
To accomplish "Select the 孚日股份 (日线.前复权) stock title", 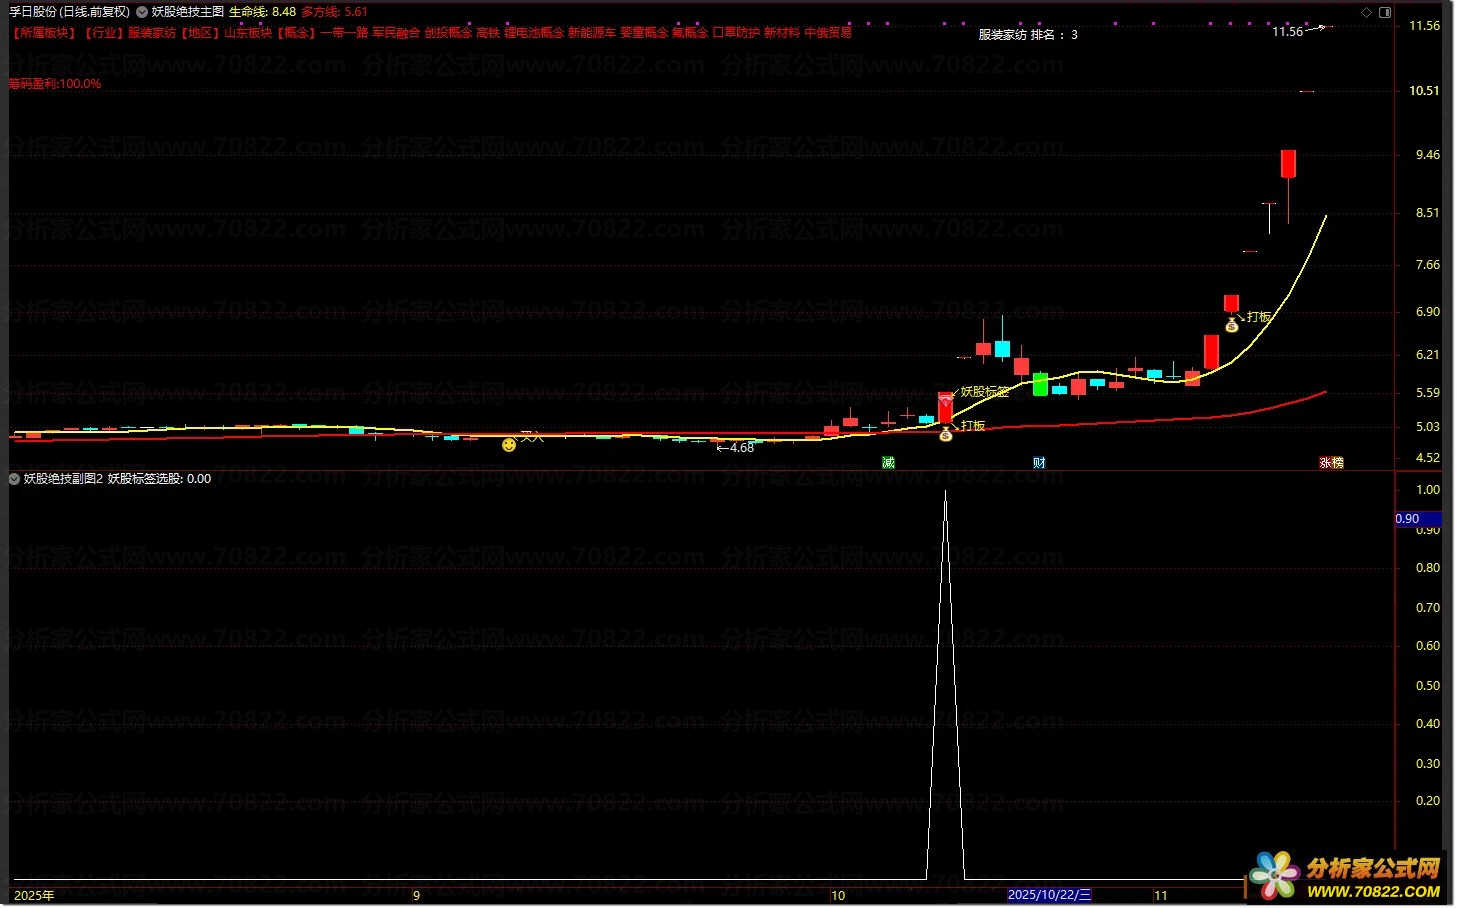I will (x=70, y=12).
